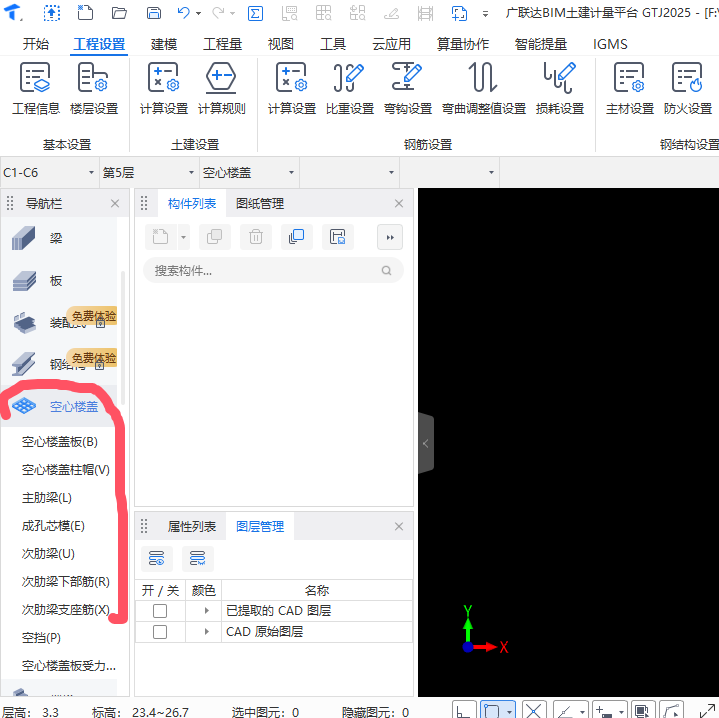Open the 工具 ribbon tab
This screenshot has height=718, width=719.
333,44
